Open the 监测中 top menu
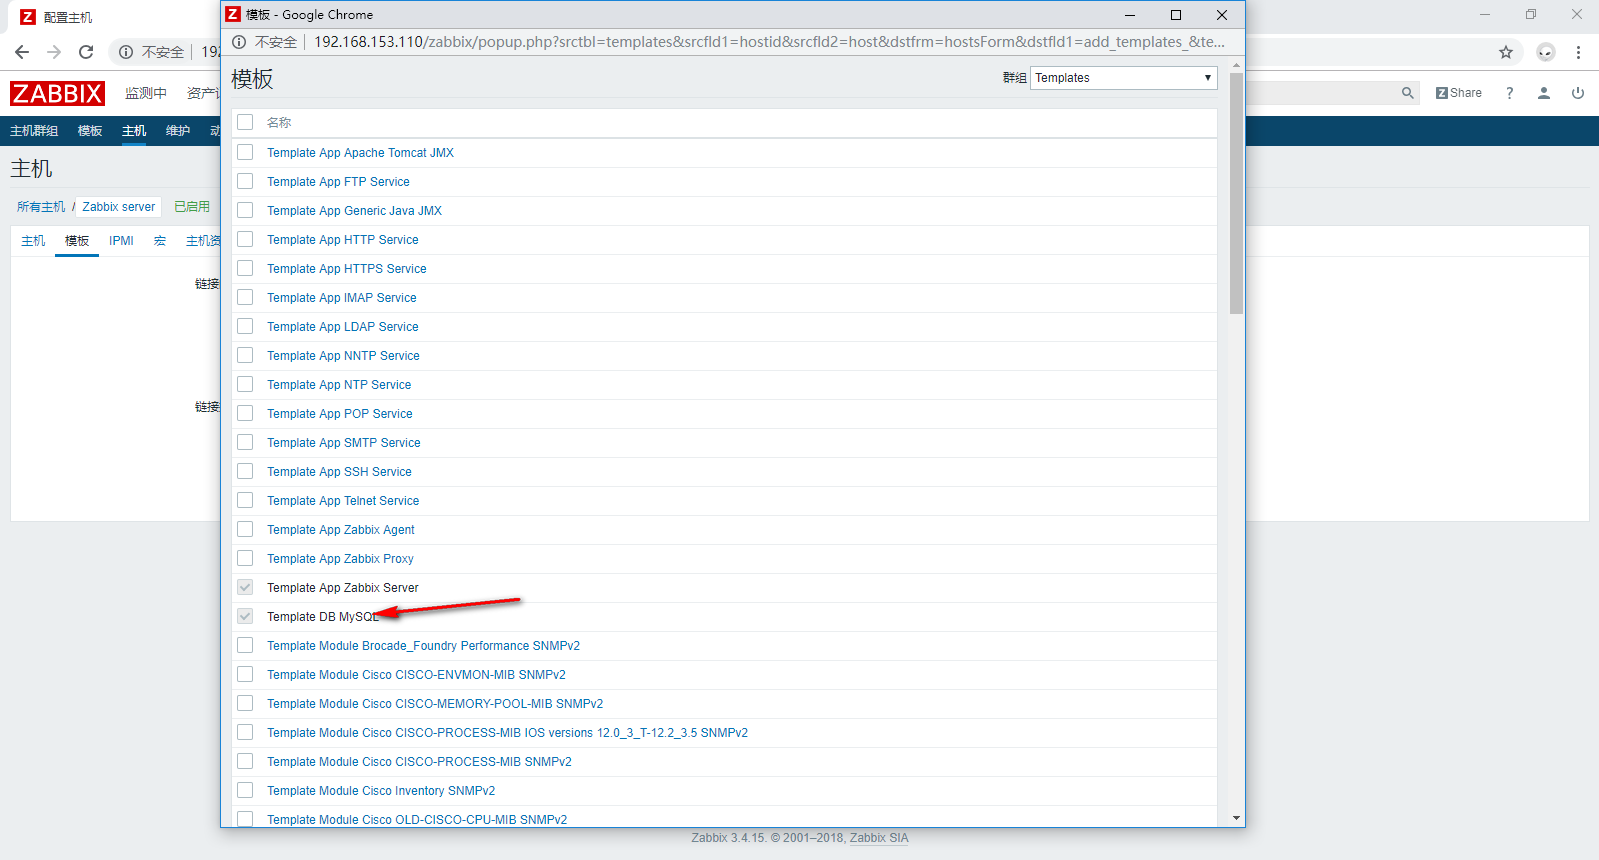Screen dimensions: 1599x860 (146, 93)
